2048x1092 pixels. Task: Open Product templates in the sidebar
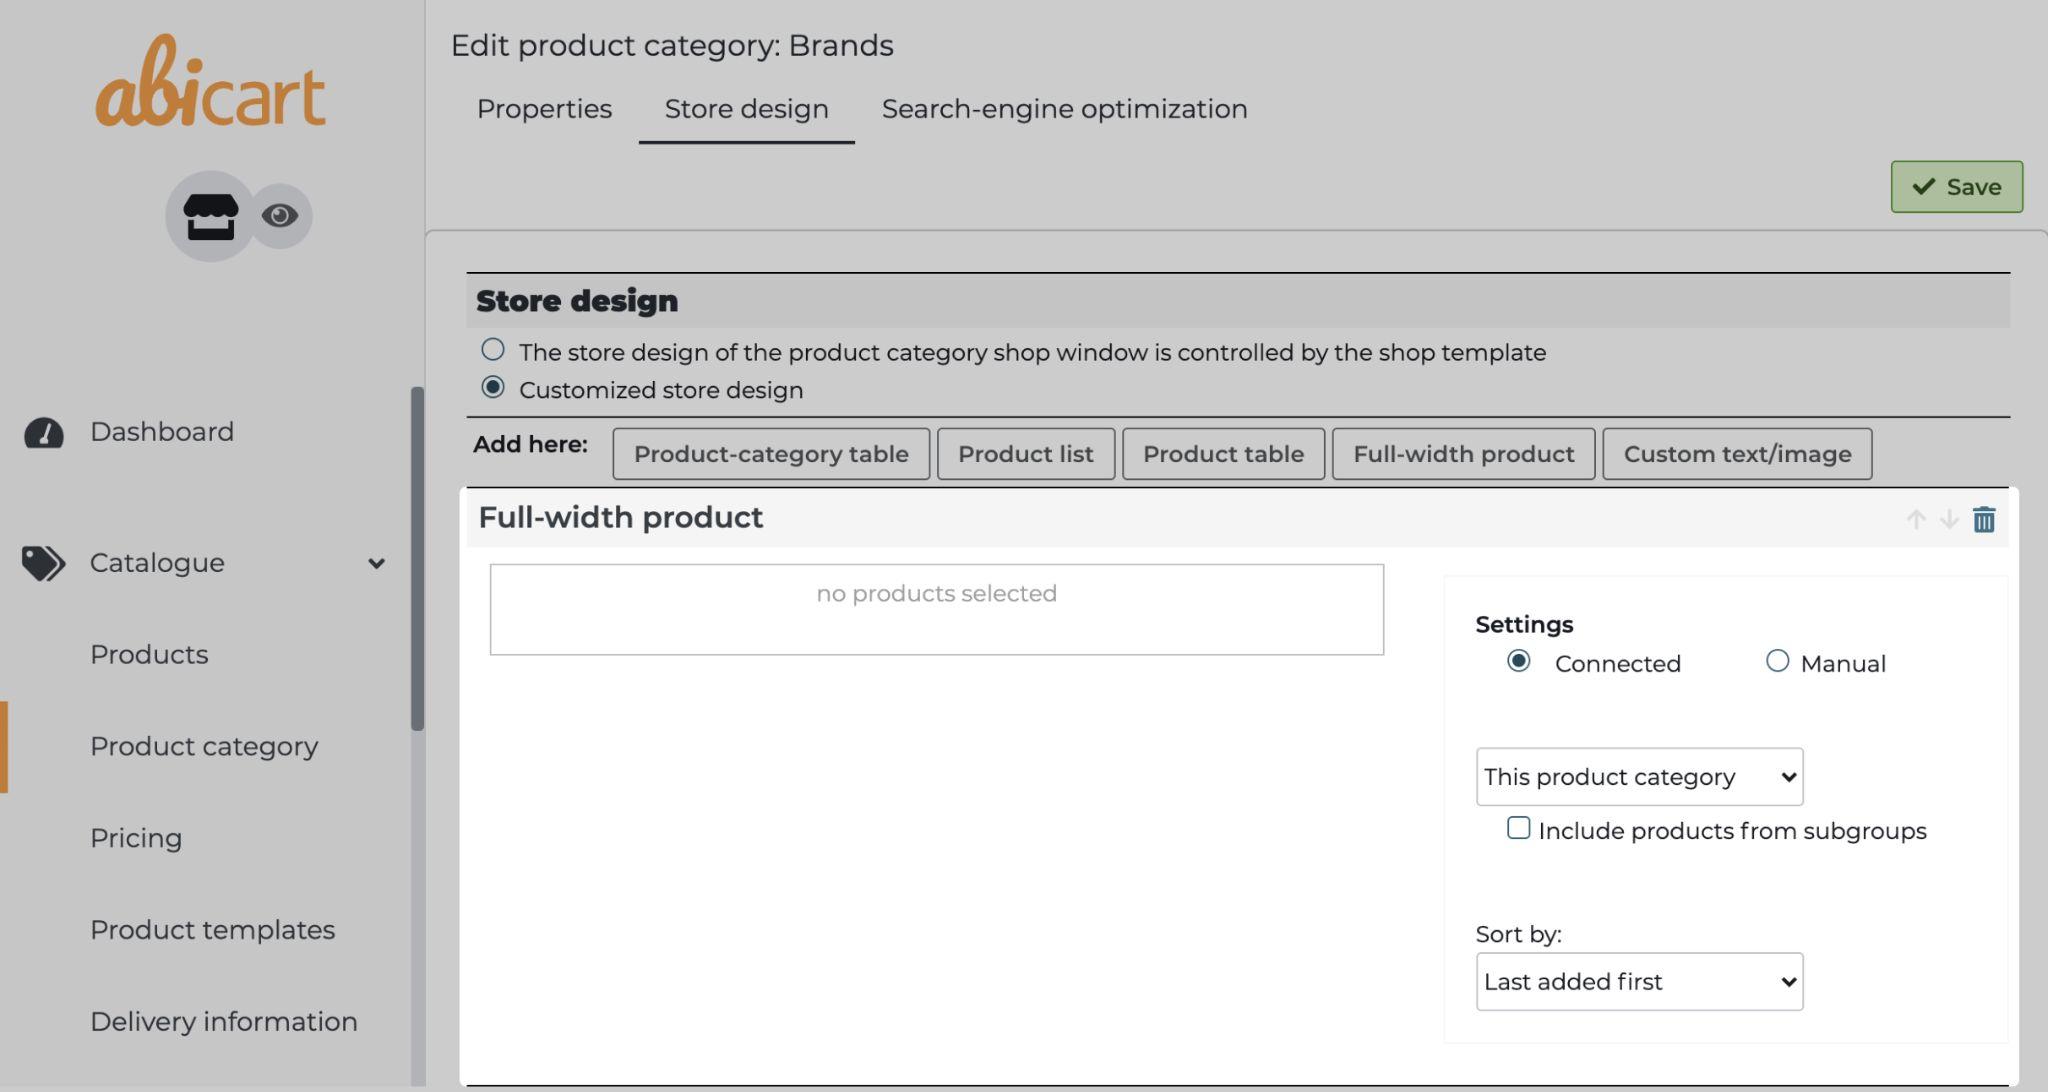point(212,930)
